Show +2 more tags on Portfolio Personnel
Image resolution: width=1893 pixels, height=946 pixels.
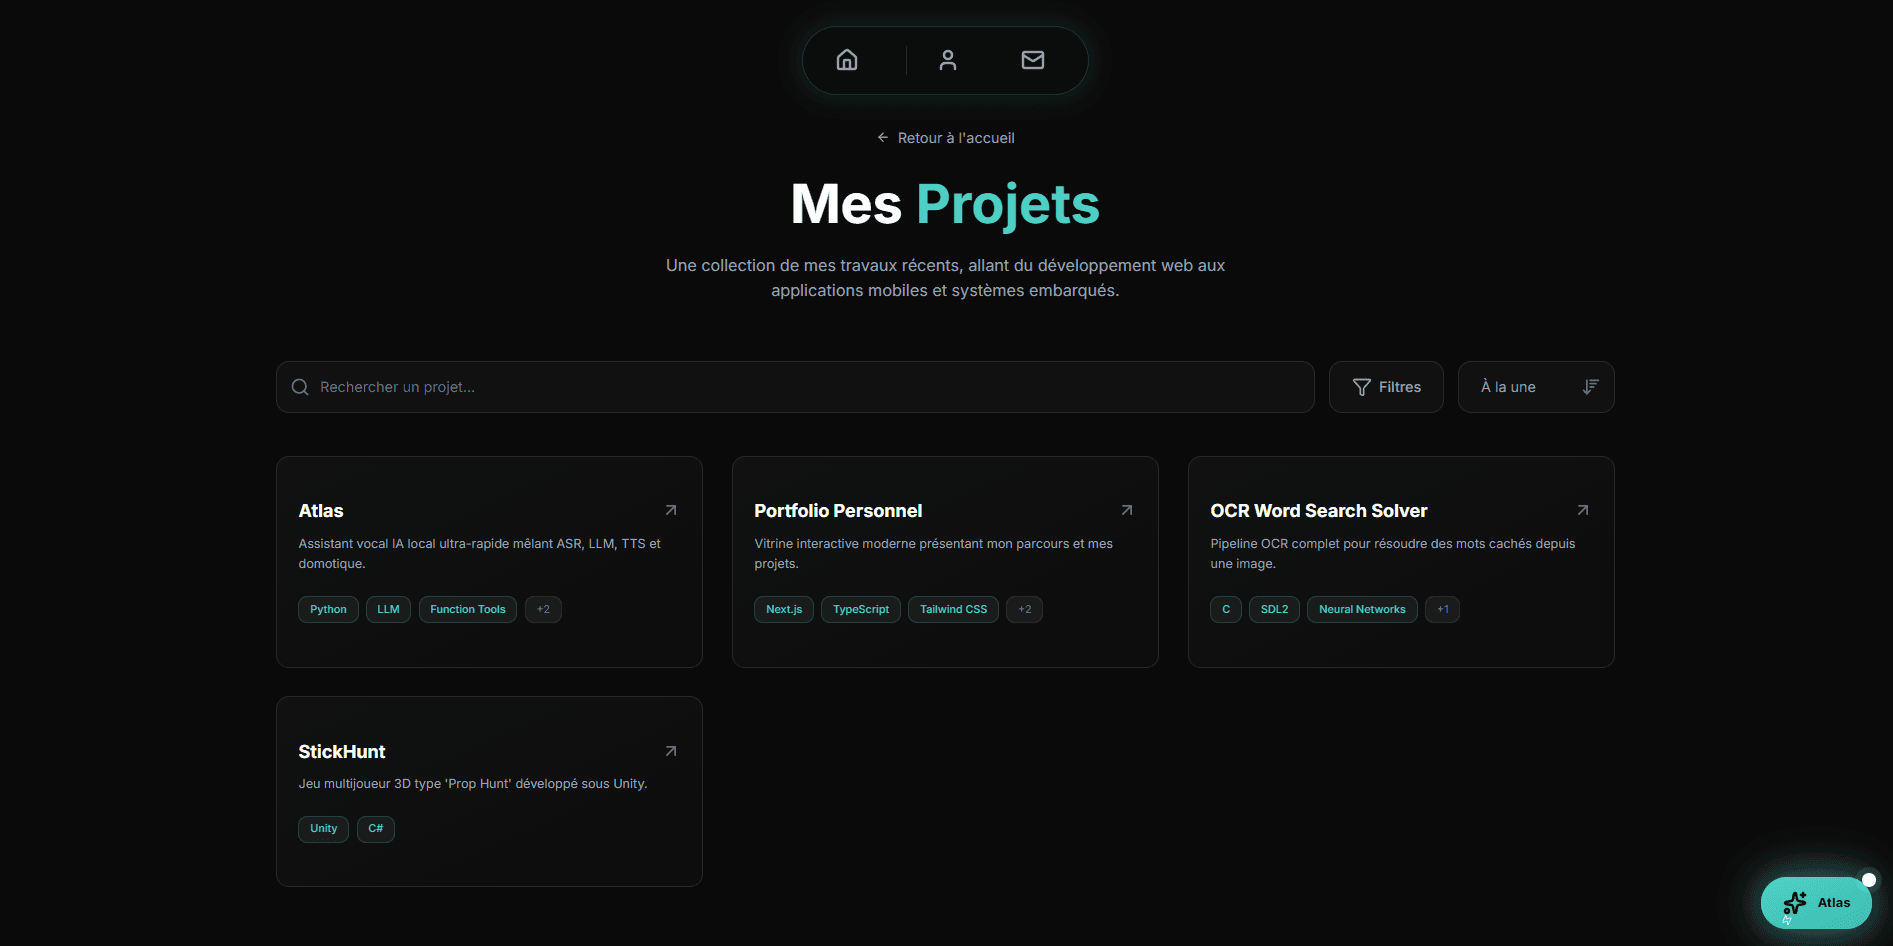[1024, 609]
